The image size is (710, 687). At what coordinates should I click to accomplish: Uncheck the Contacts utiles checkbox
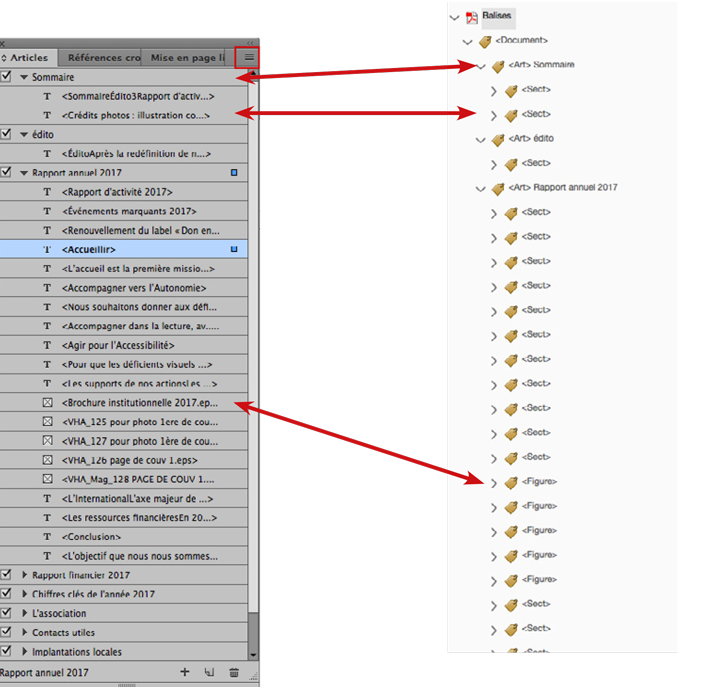(7, 633)
